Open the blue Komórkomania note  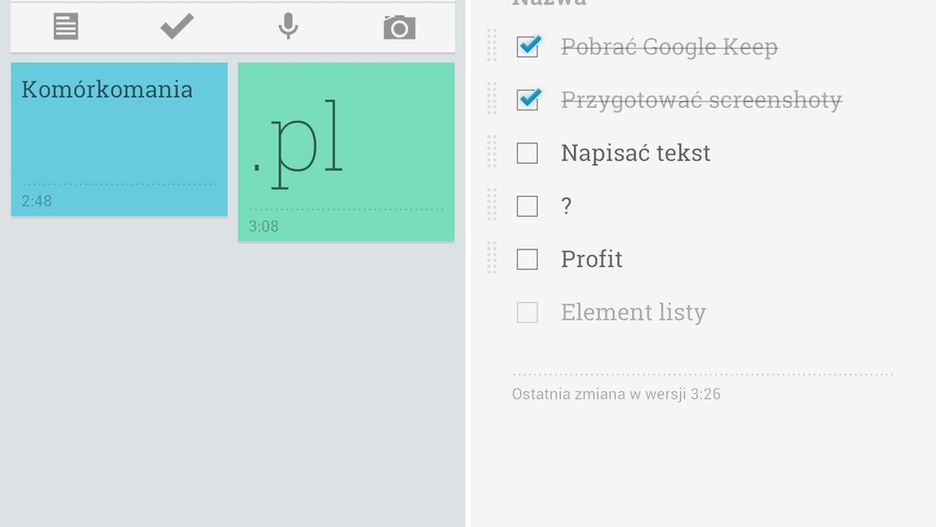point(119,138)
